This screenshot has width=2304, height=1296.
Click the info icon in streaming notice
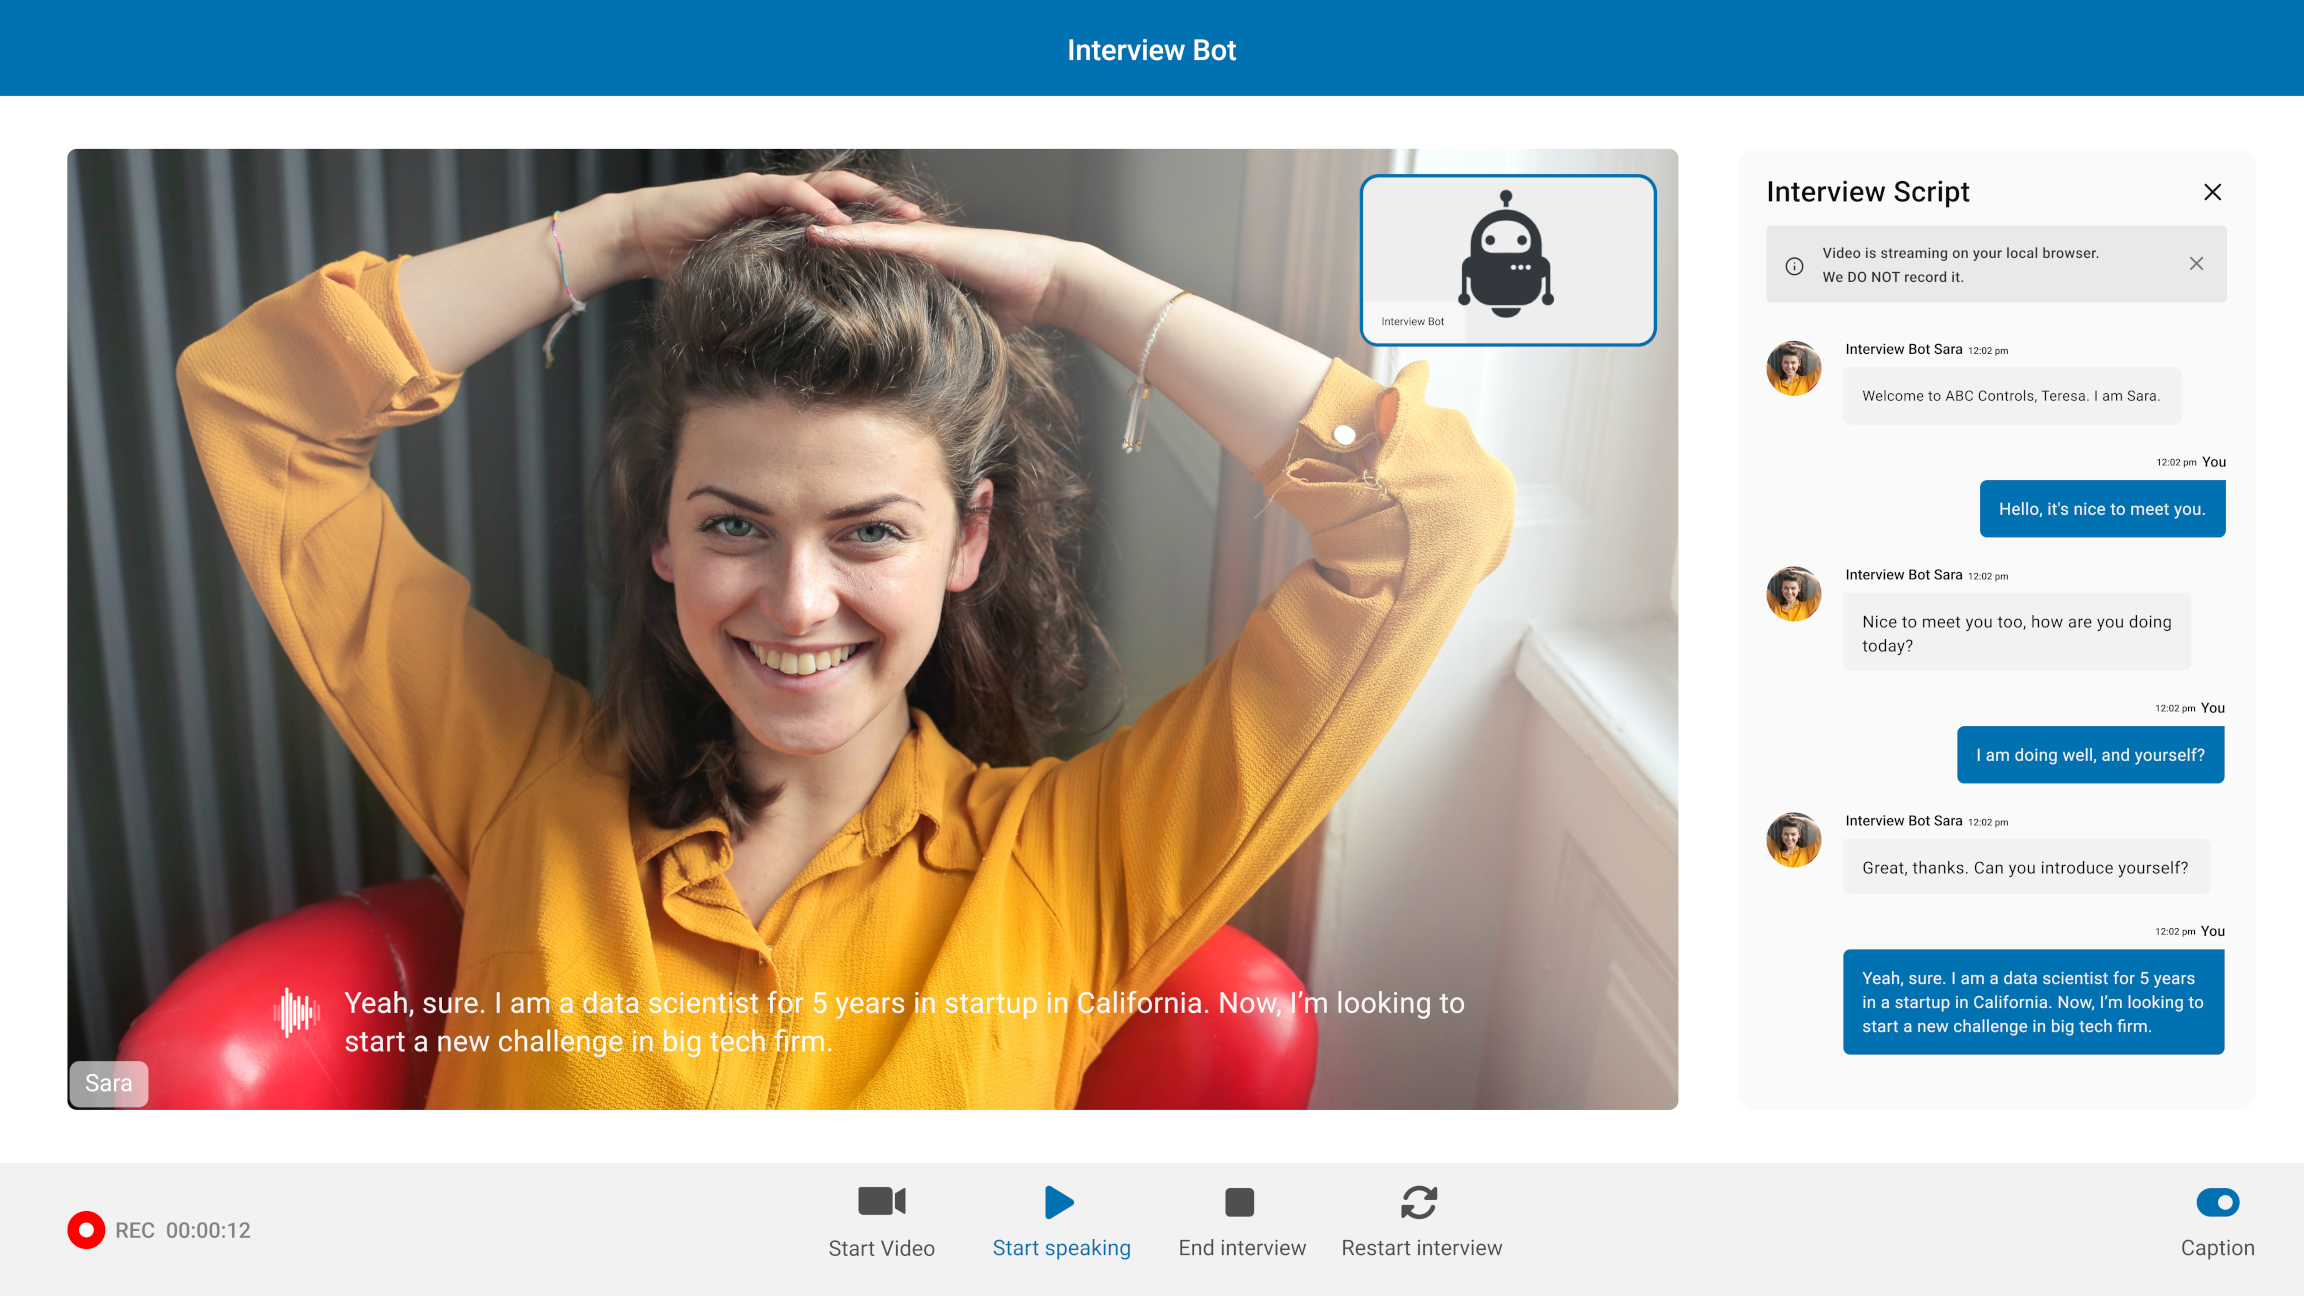point(1794,266)
